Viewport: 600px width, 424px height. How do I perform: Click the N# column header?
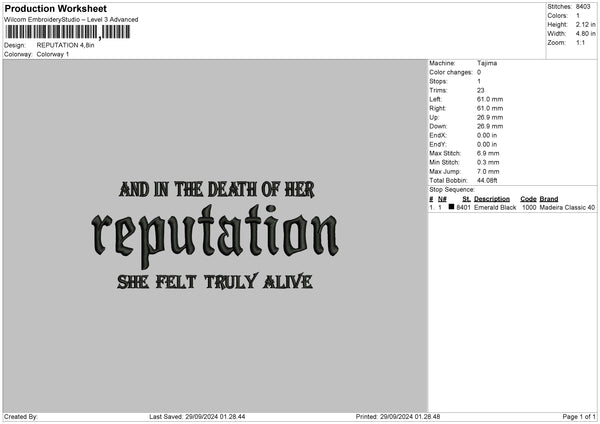pos(442,199)
